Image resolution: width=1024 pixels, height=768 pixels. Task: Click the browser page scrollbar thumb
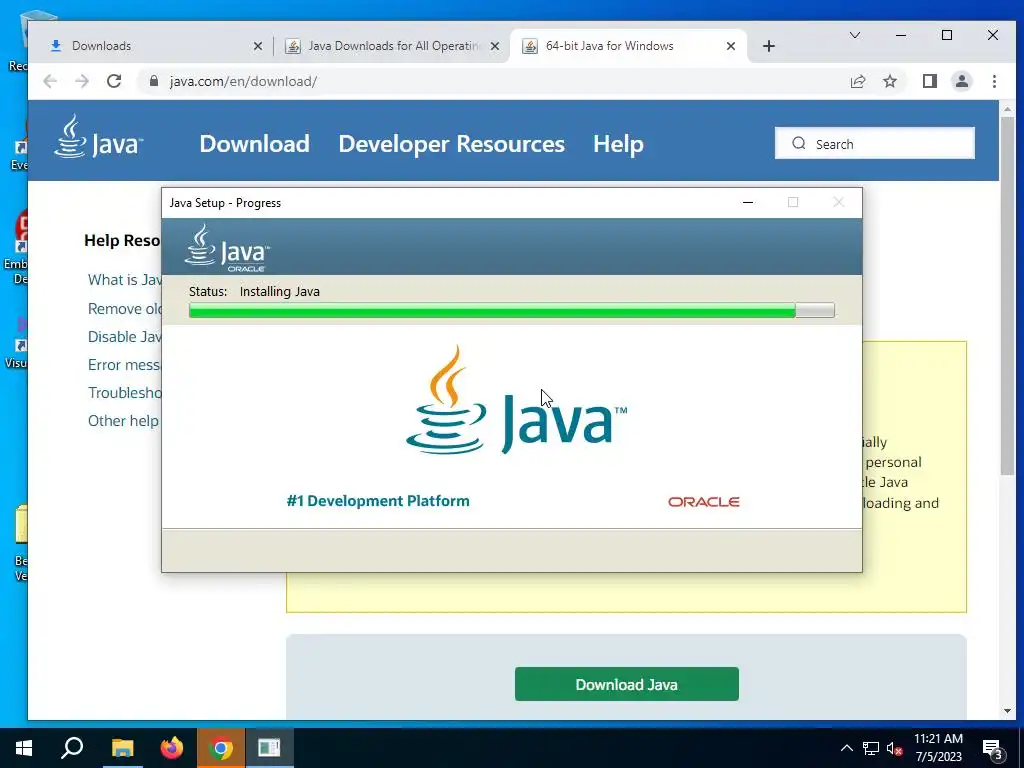pyautogui.click(x=1007, y=296)
